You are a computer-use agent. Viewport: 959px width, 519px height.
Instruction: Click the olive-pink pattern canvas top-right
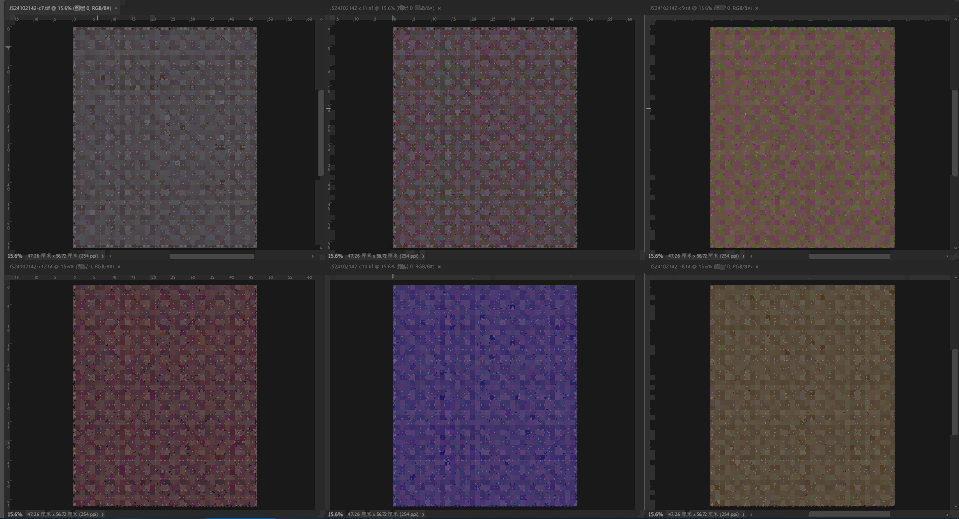pos(802,137)
